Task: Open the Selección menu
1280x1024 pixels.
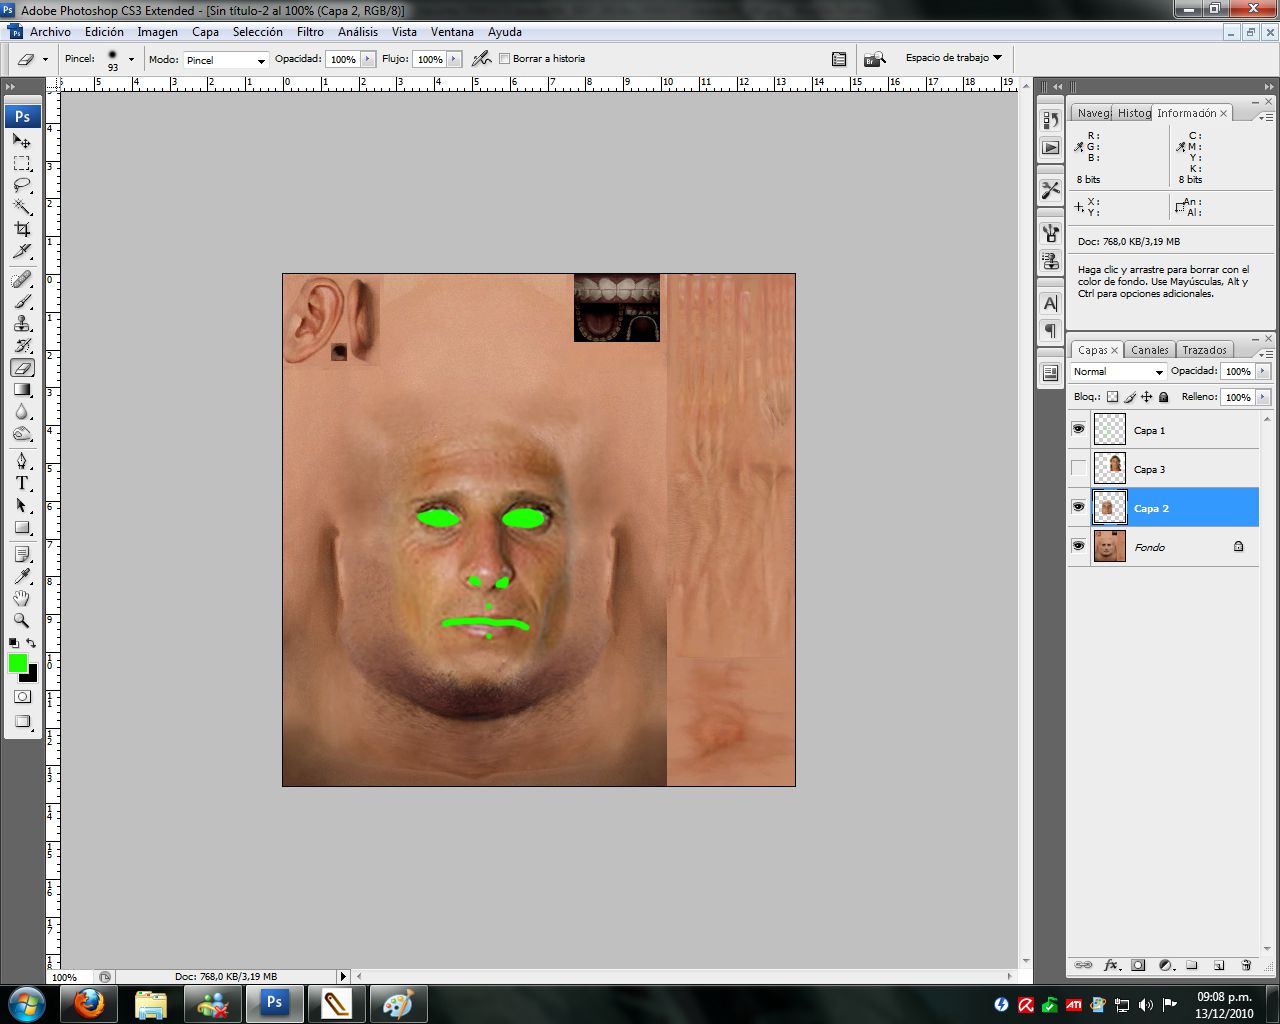Action: (x=258, y=32)
